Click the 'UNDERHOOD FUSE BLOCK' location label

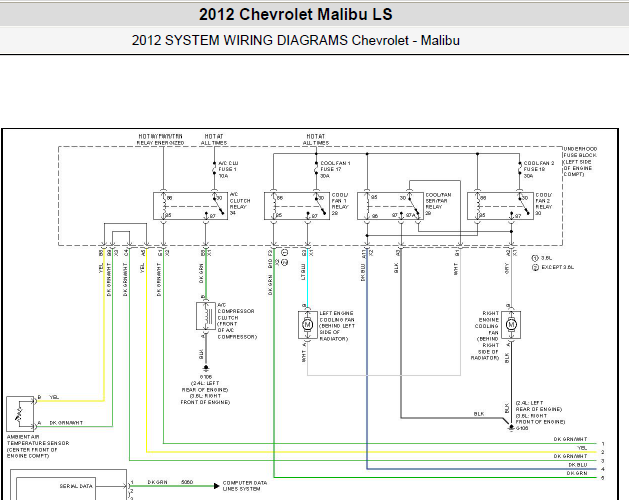point(580,161)
